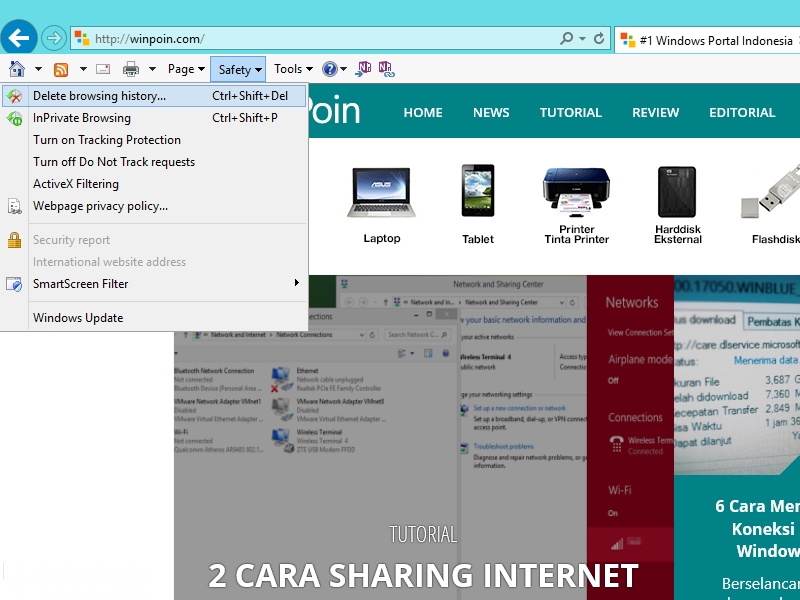Toggle ActiveX Filtering in Safety menu
The image size is (800, 600).
pyautogui.click(x=154, y=184)
